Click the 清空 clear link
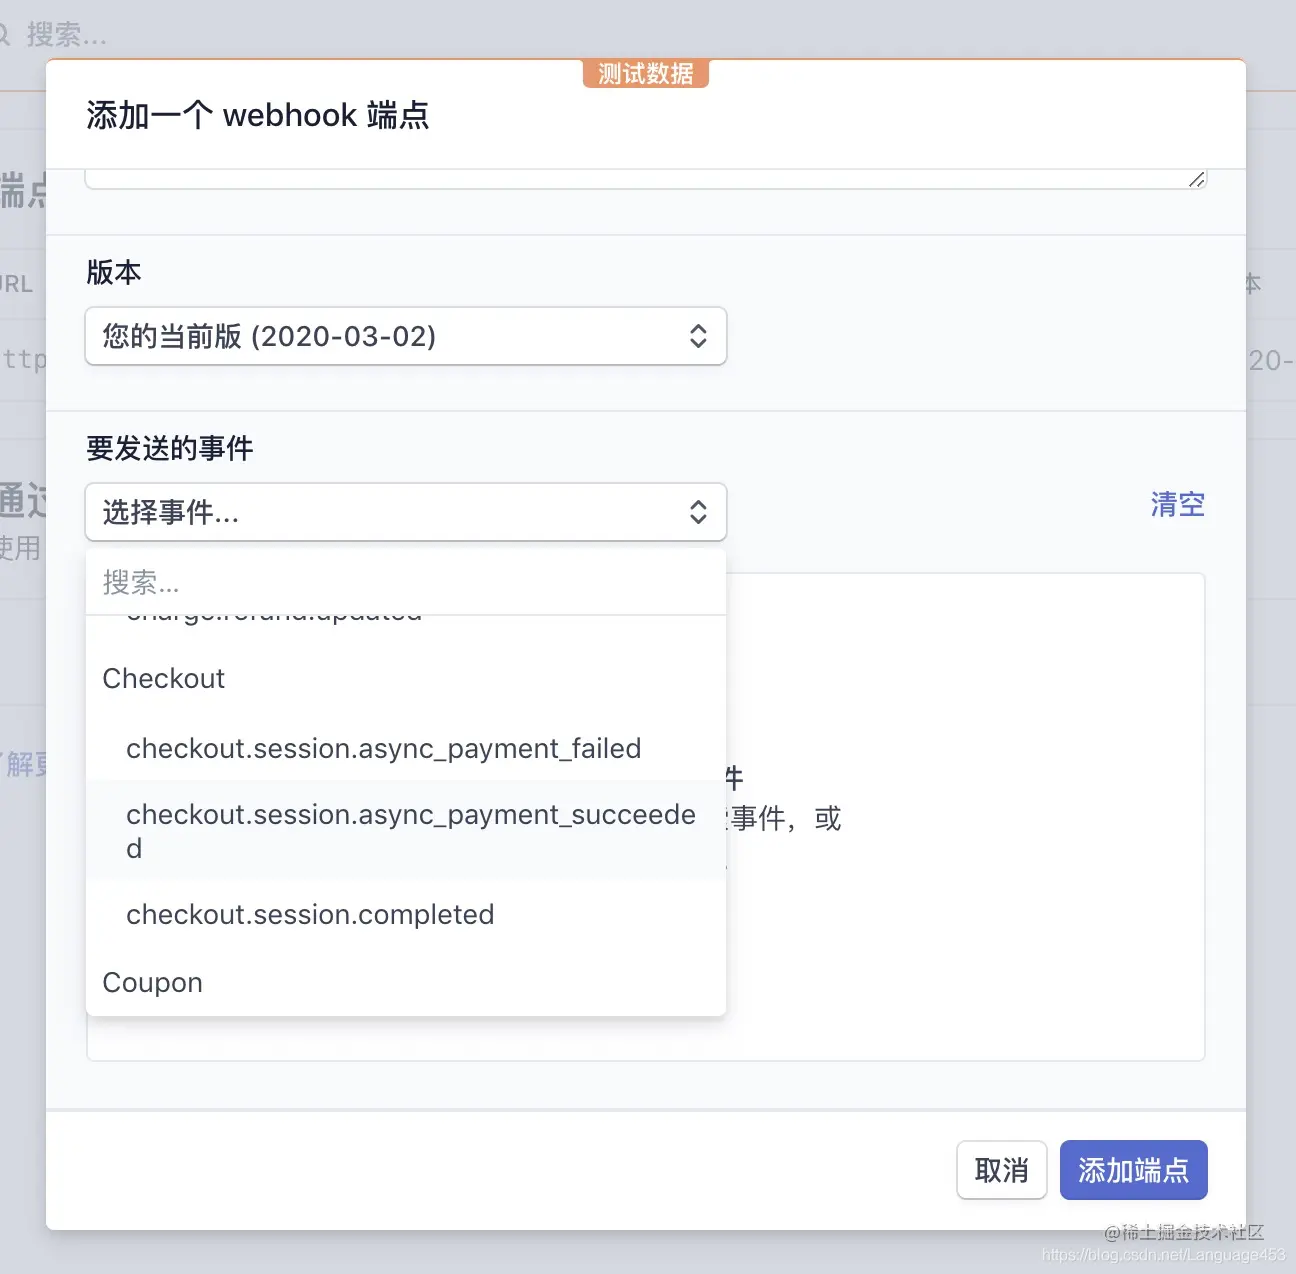The width and height of the screenshot is (1296, 1274). tap(1177, 504)
